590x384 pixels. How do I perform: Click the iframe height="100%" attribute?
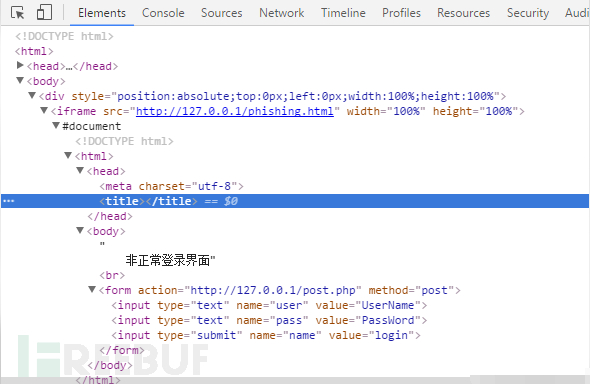[x=475, y=111]
